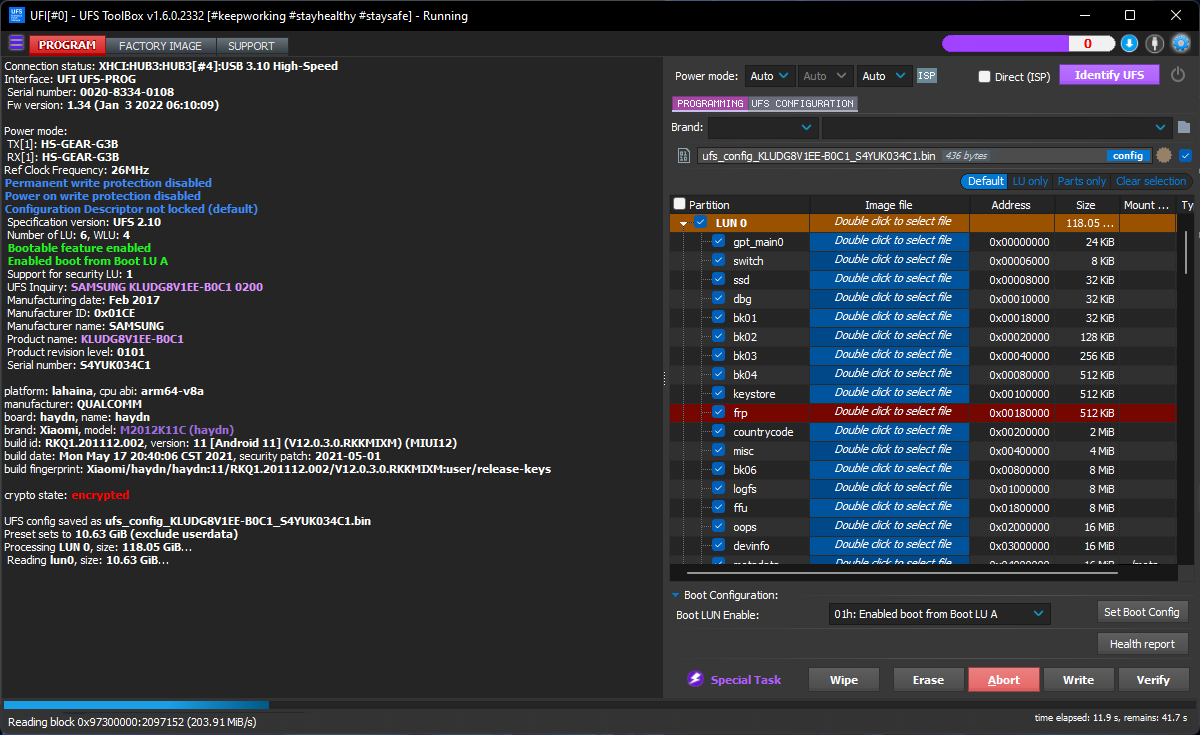The height and width of the screenshot is (735, 1200).
Task: Click the Image file column header
Action: [888, 204]
